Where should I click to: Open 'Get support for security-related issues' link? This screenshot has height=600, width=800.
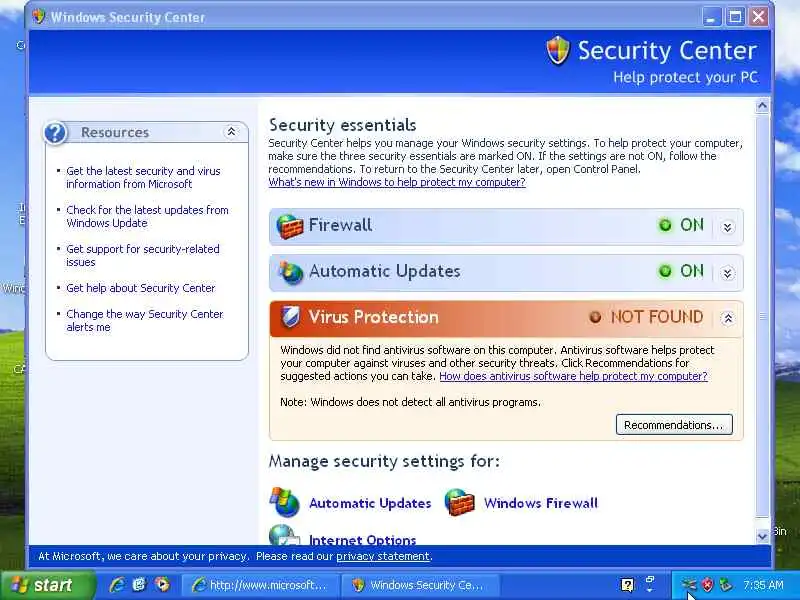143,256
